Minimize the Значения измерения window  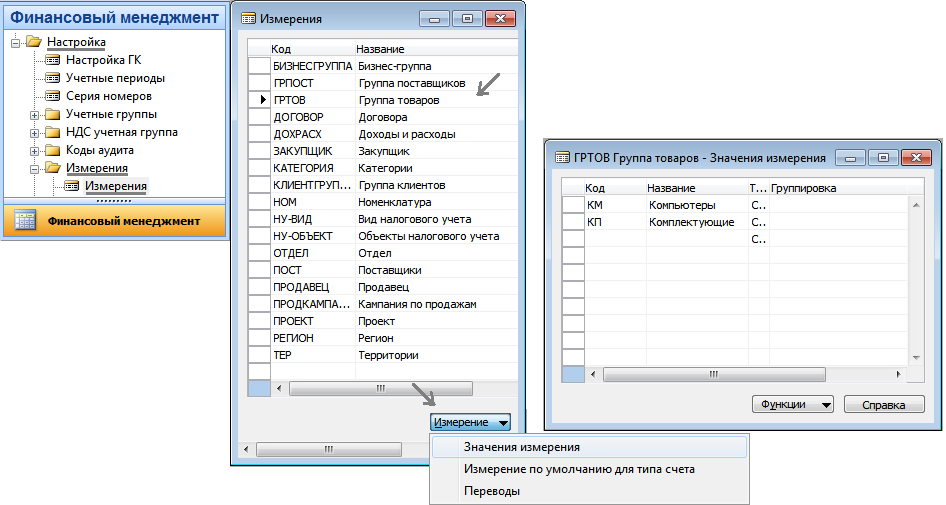[x=851, y=158]
